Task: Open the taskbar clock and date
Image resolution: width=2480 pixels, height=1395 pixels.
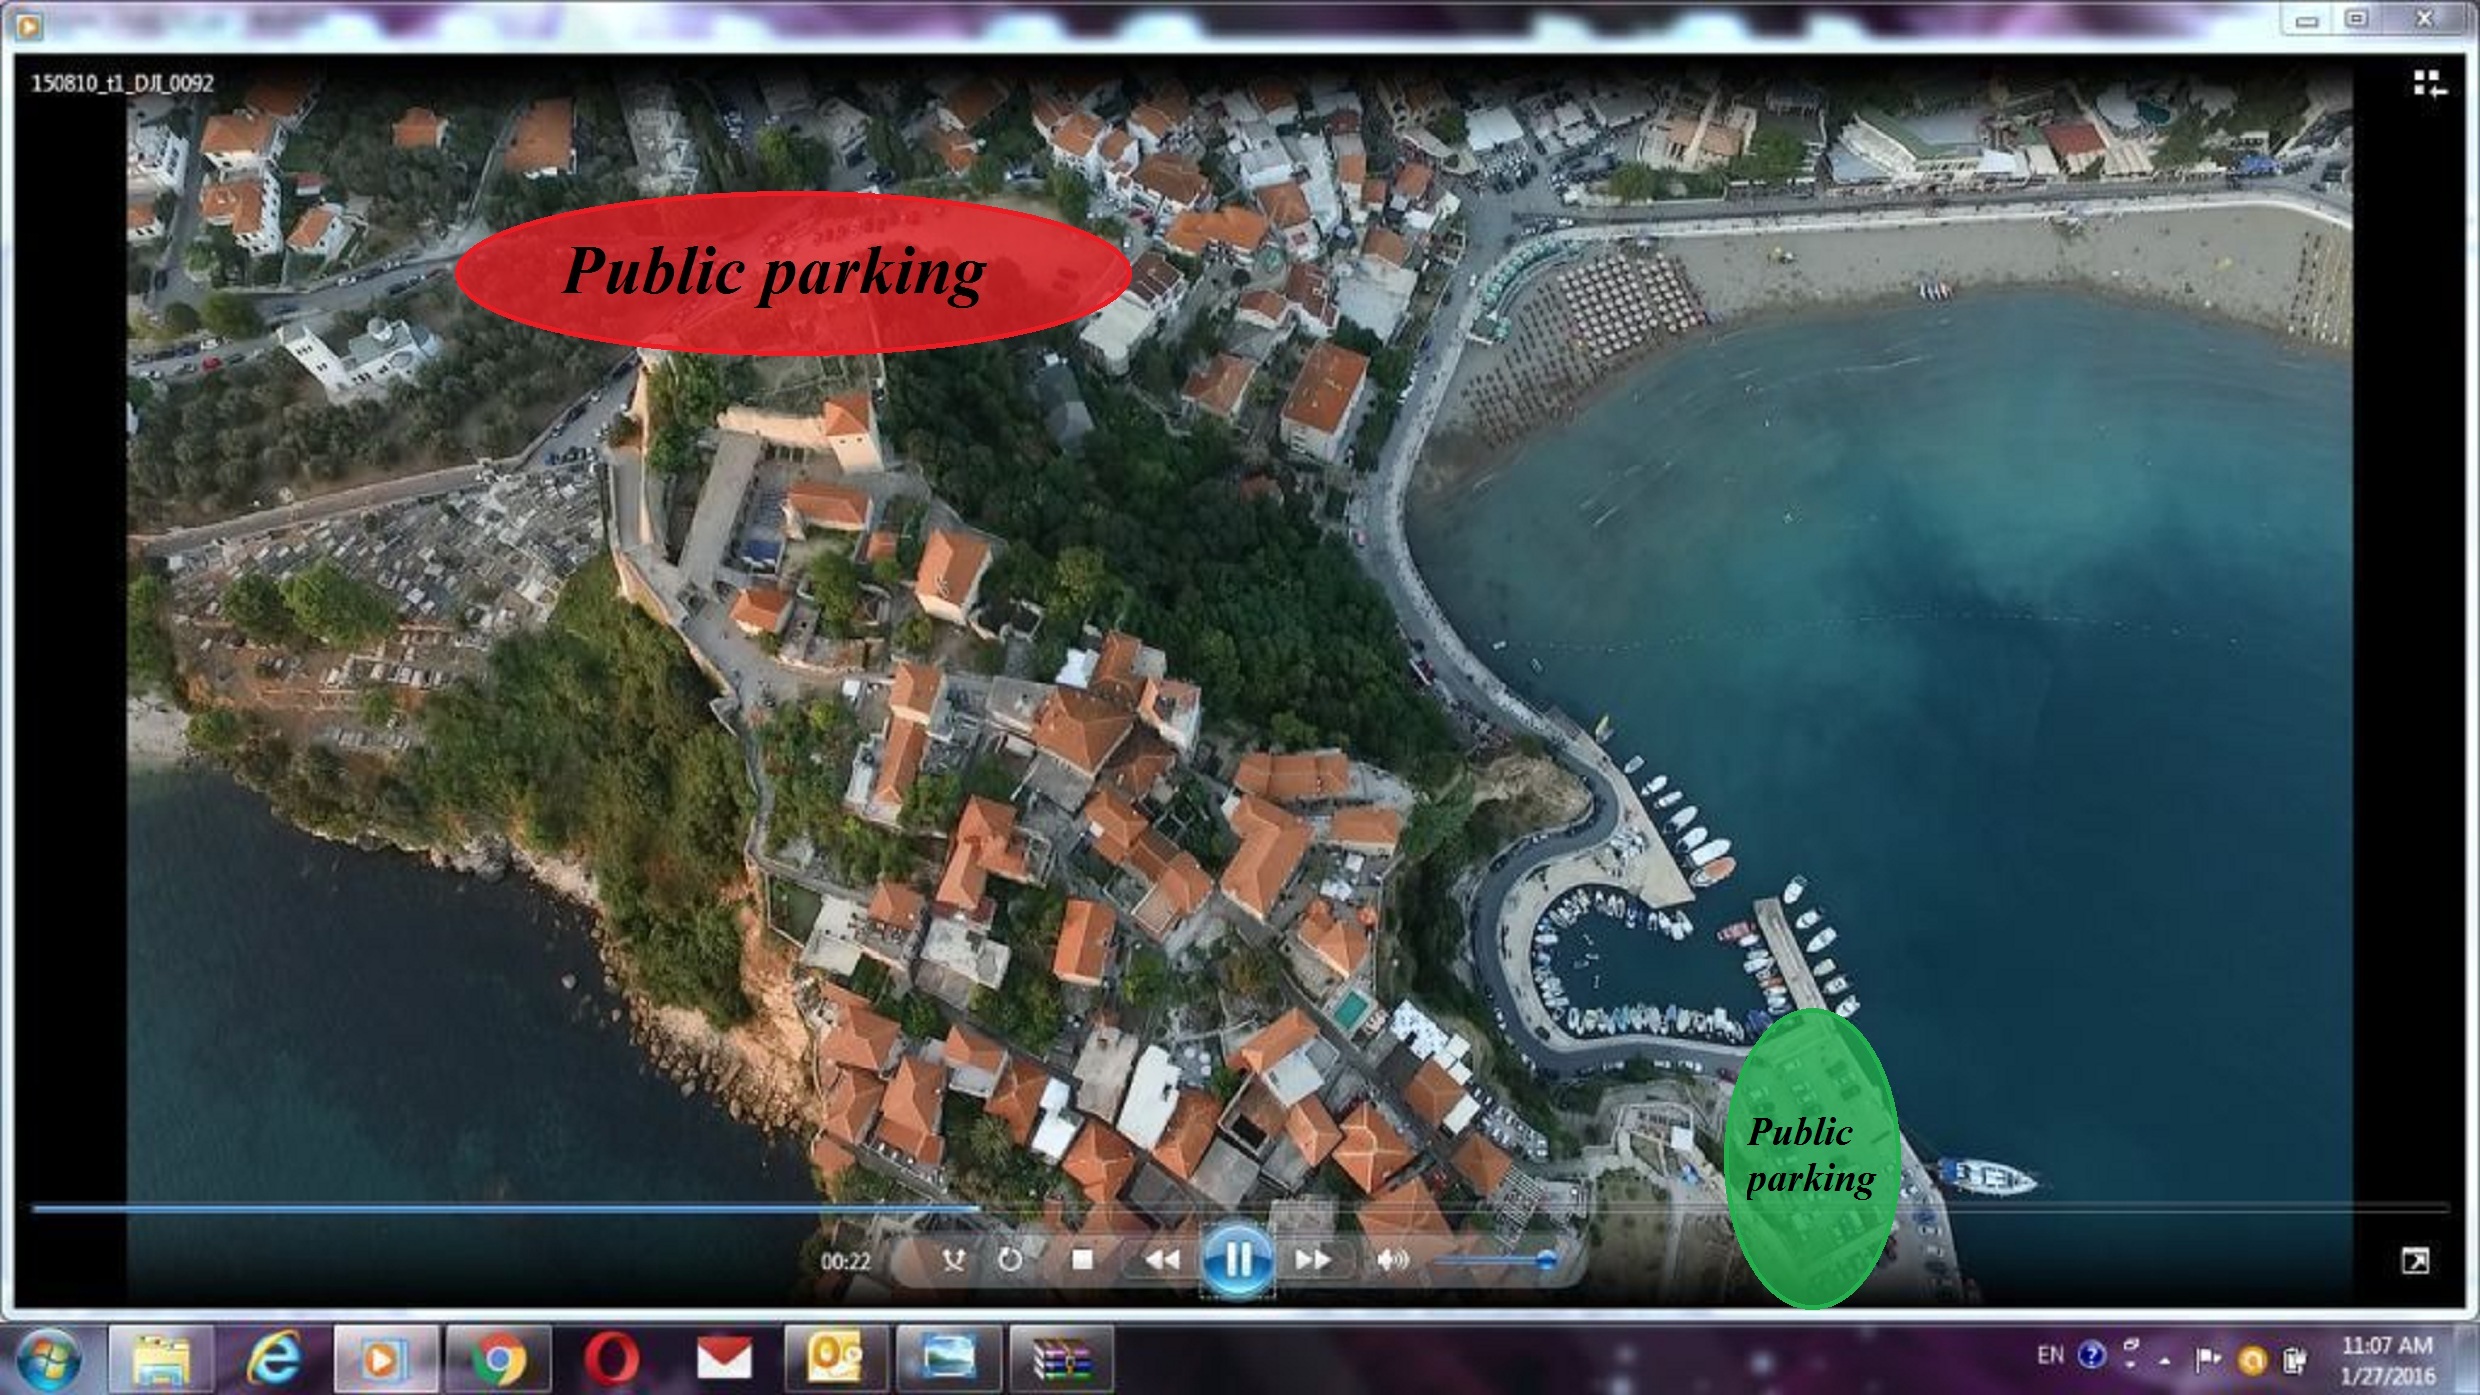Action: [x=2387, y=1360]
